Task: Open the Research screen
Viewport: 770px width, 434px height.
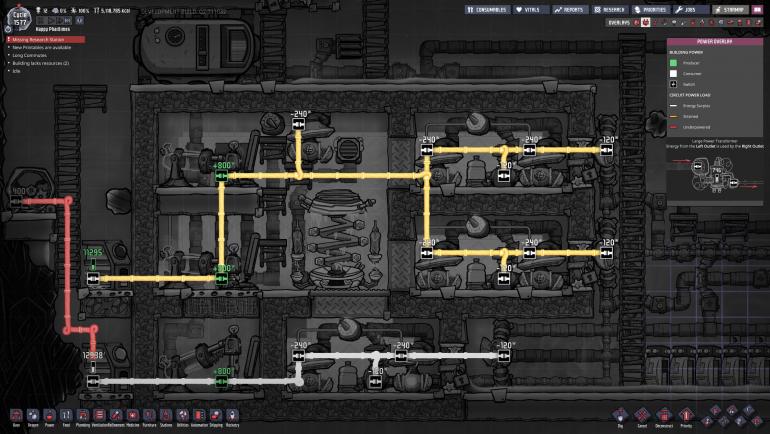Action: coord(609,9)
